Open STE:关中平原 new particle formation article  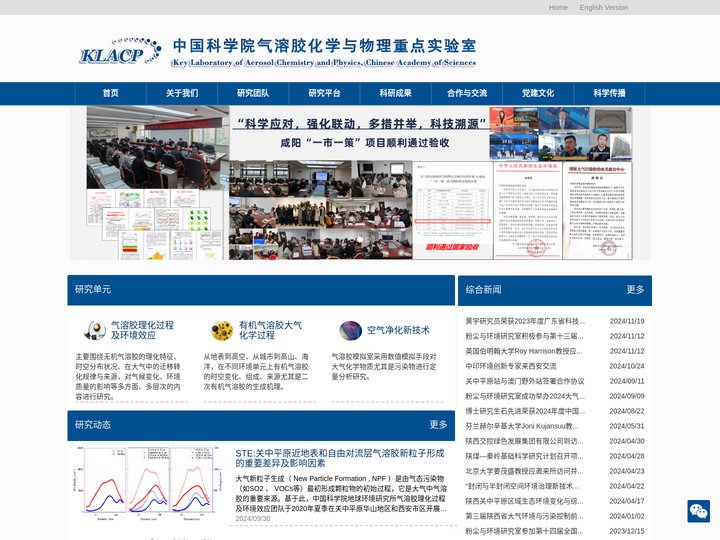tap(340, 458)
